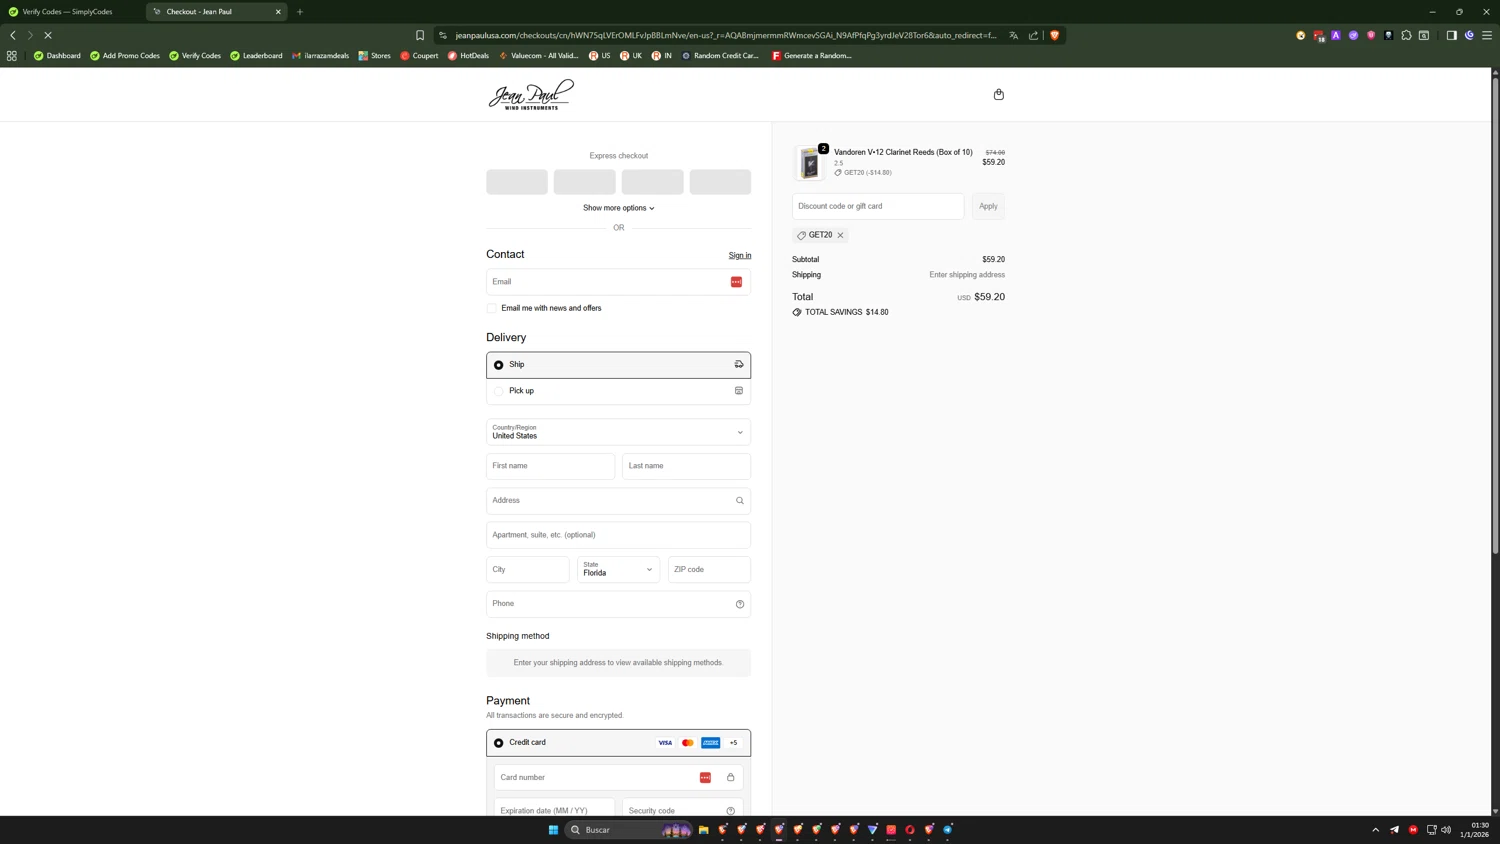
Task: Open the Dashboard bookmark
Action: (57, 56)
